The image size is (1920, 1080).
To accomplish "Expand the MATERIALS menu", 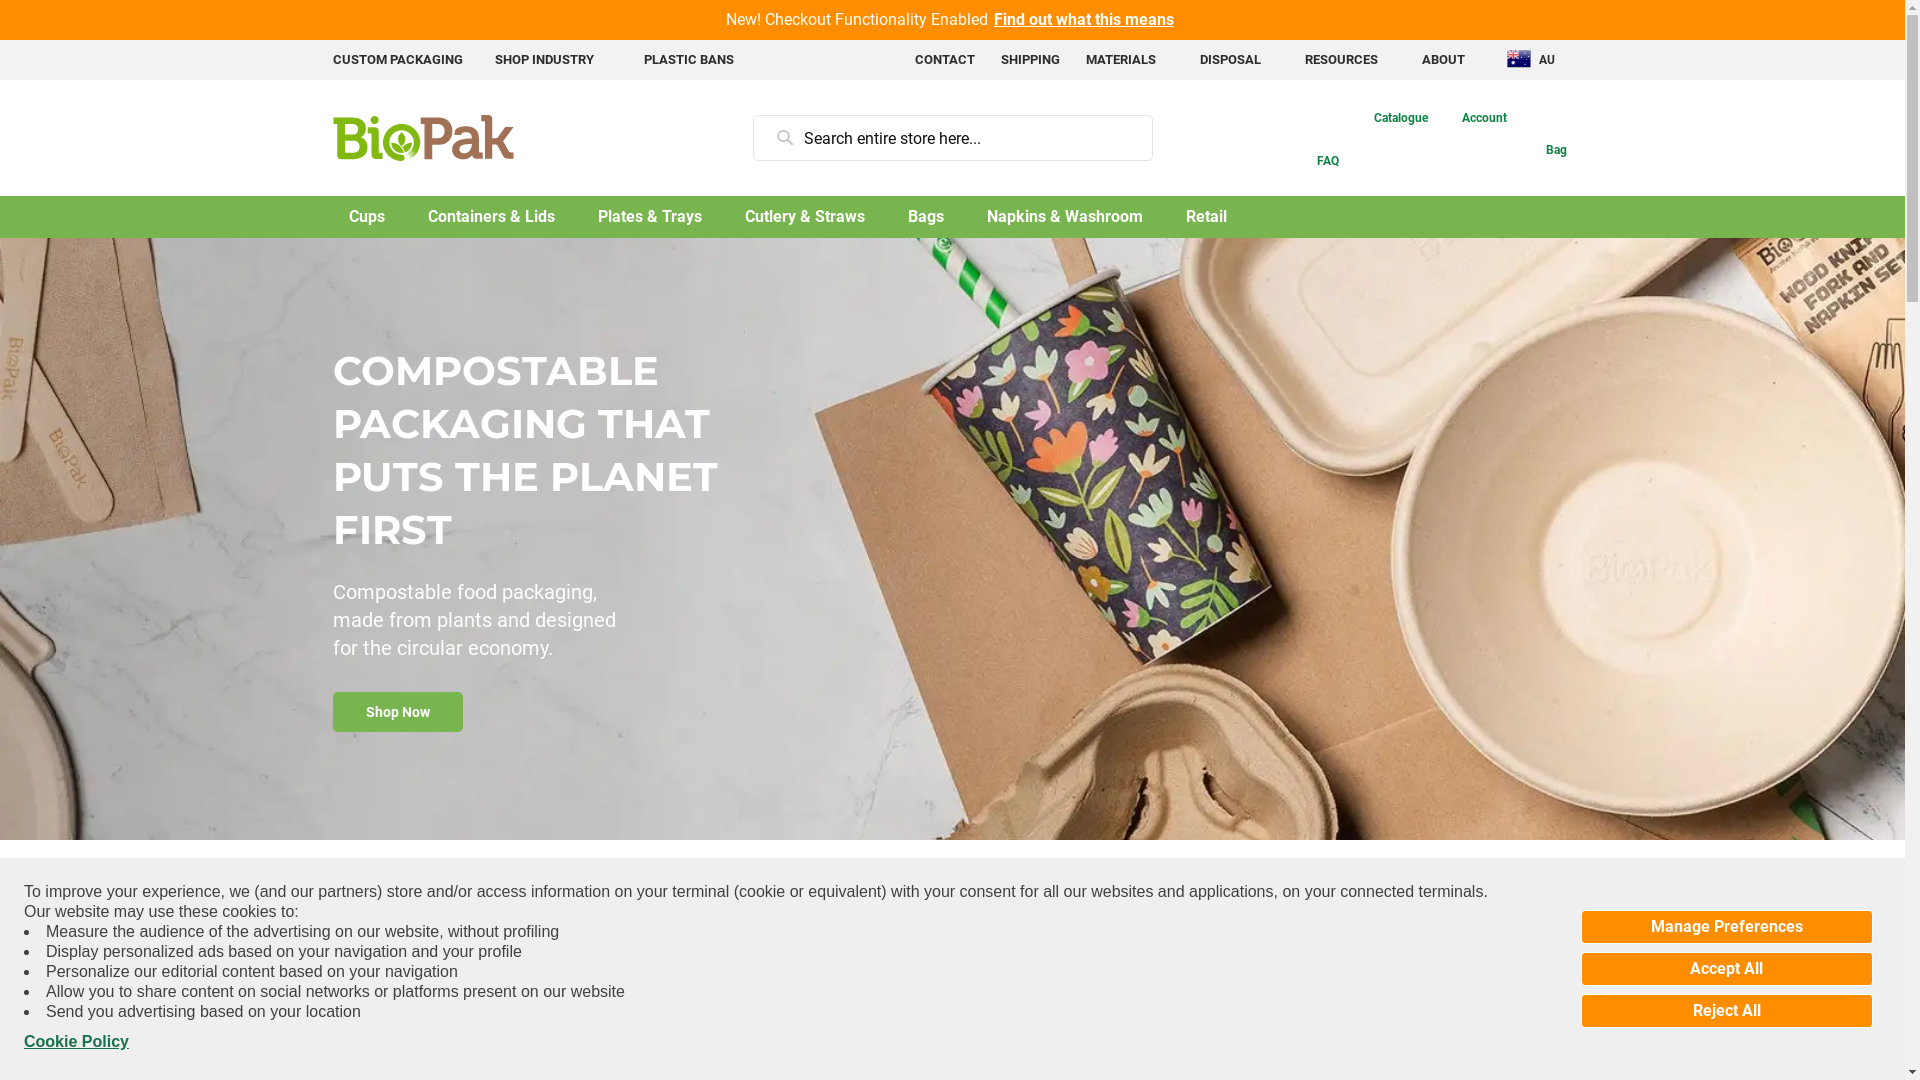I will point(1120,60).
